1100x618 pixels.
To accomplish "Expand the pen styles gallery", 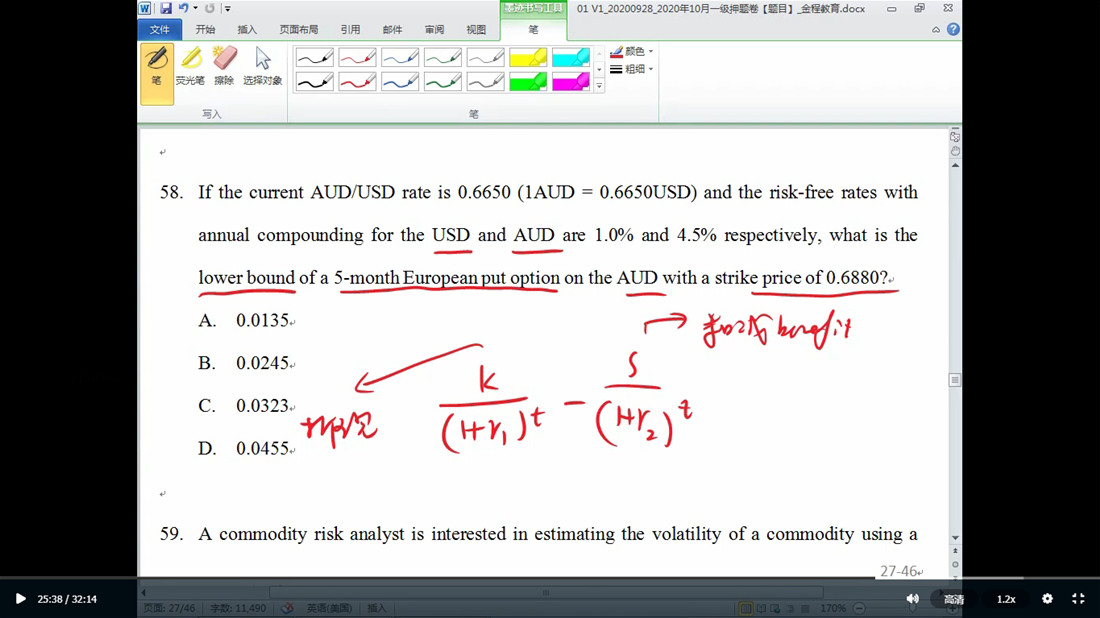I will pos(599,86).
